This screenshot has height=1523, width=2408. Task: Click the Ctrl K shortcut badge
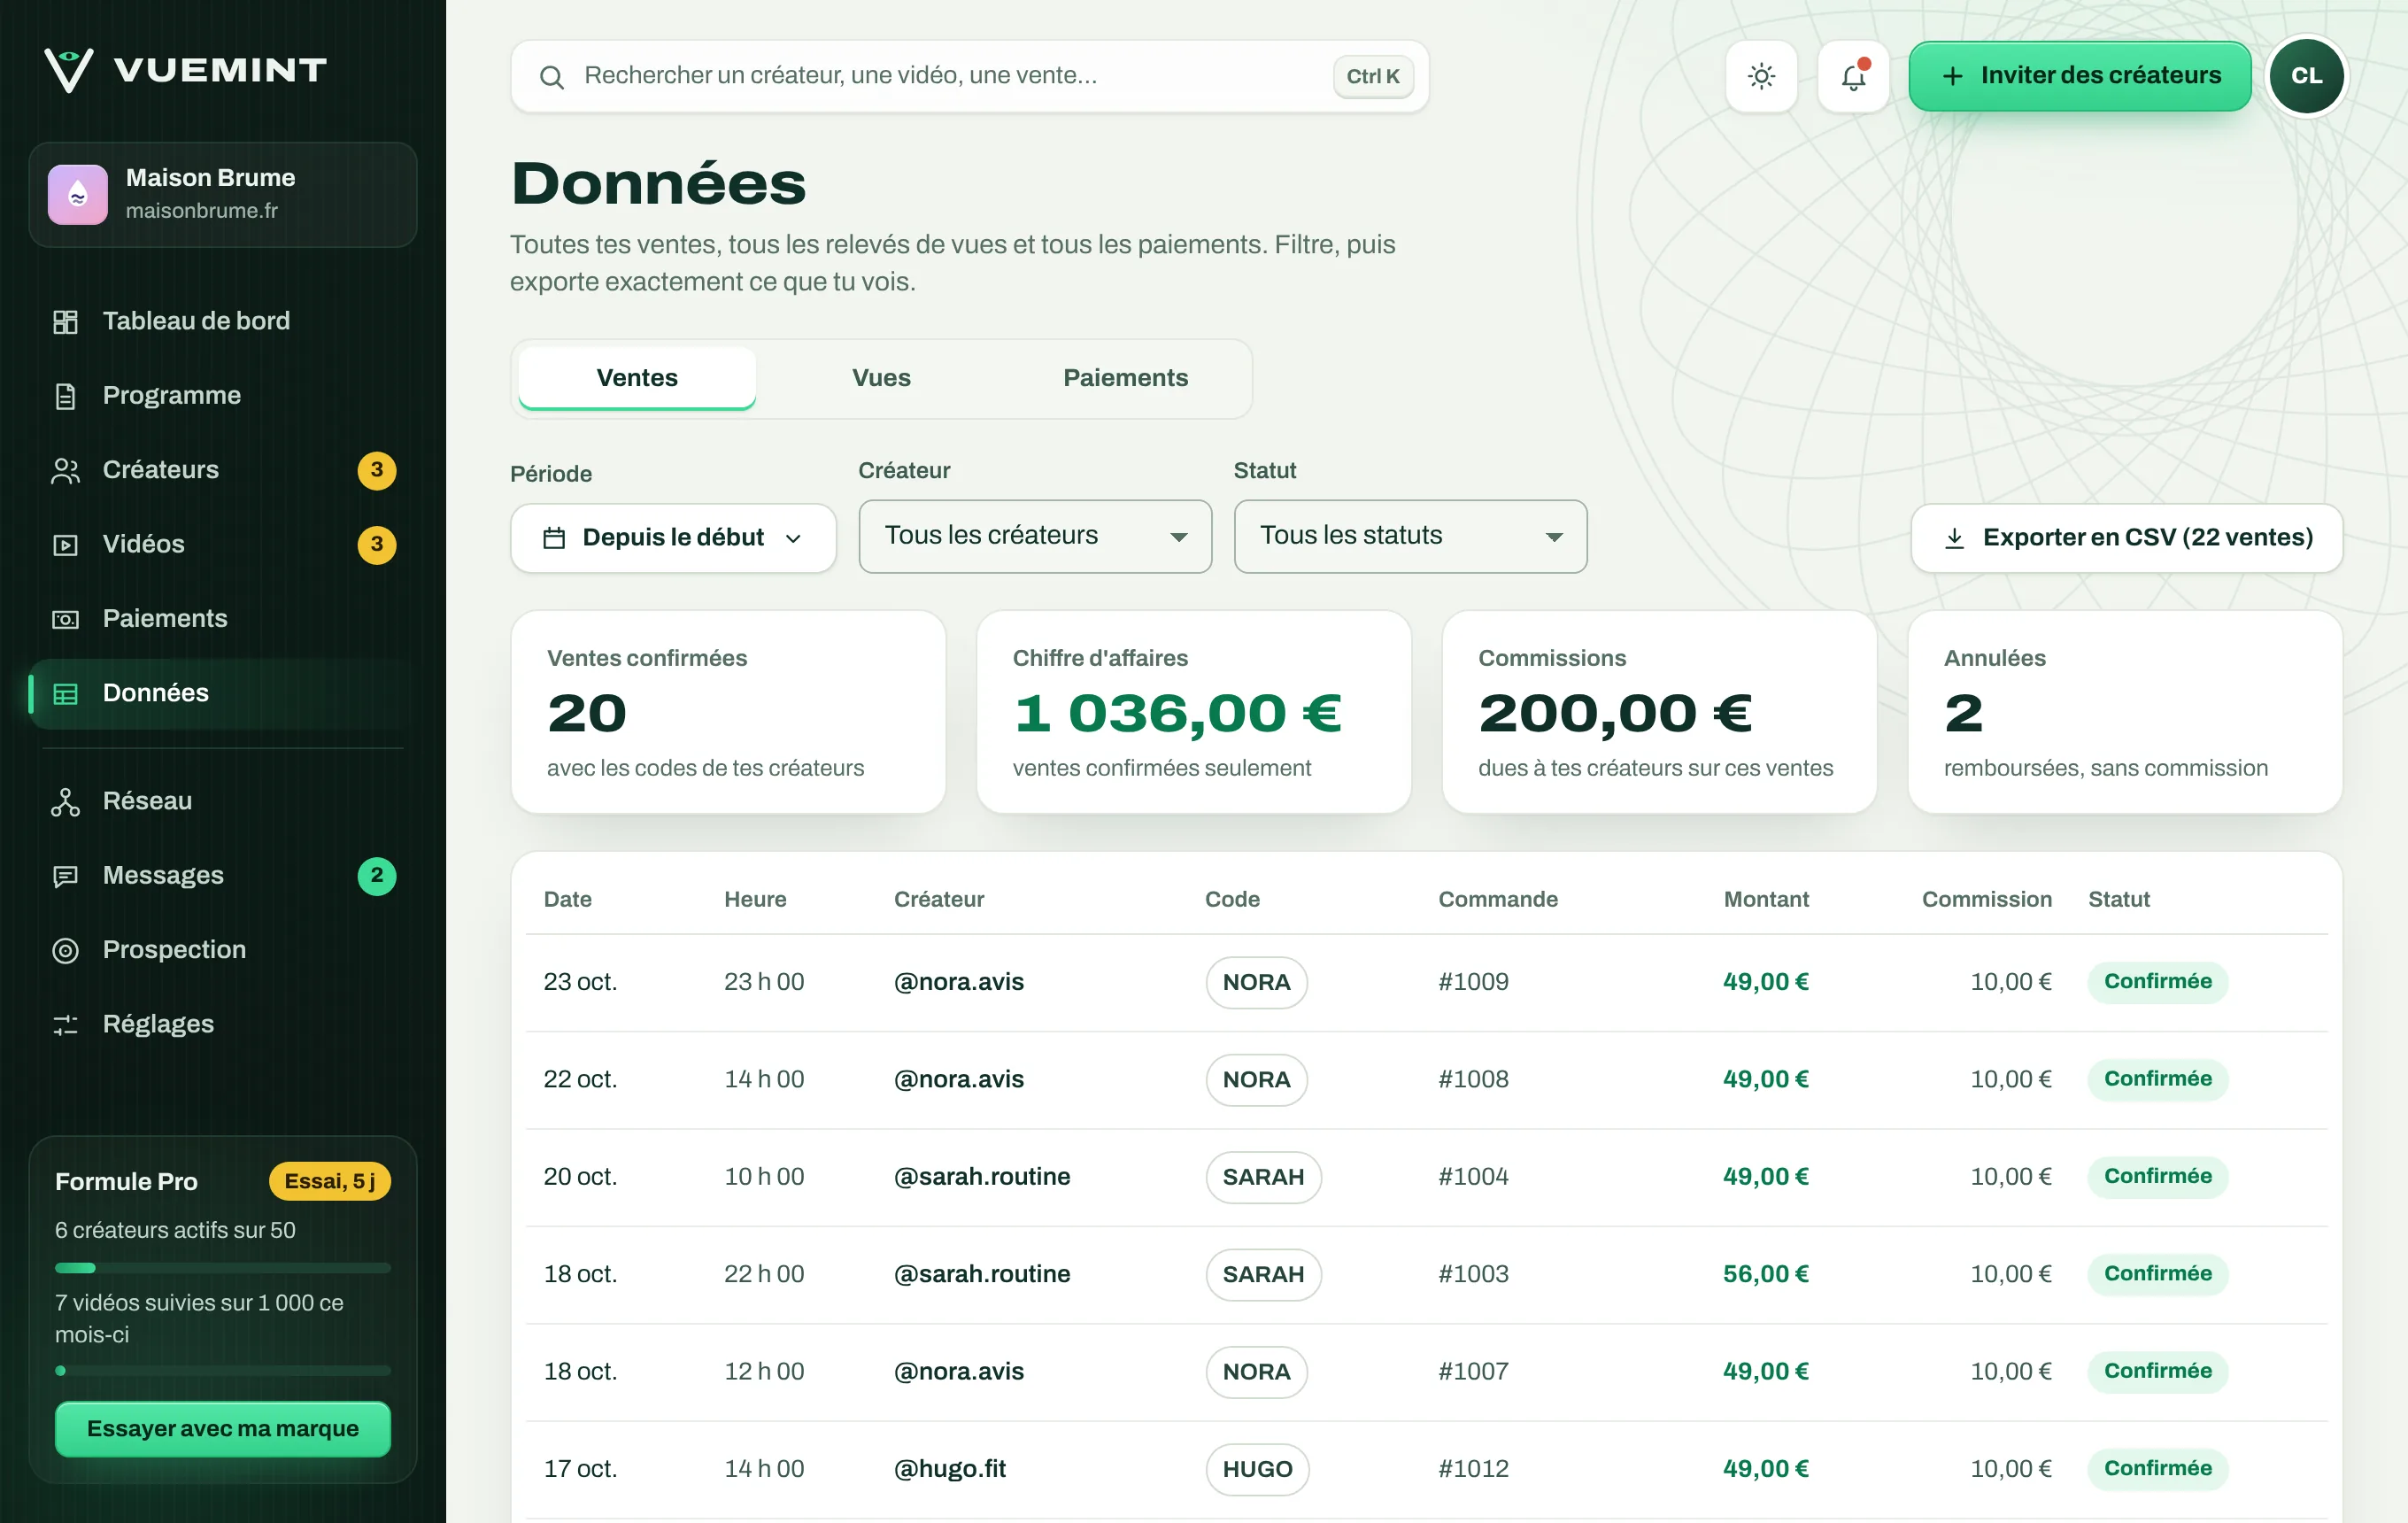(x=1372, y=76)
